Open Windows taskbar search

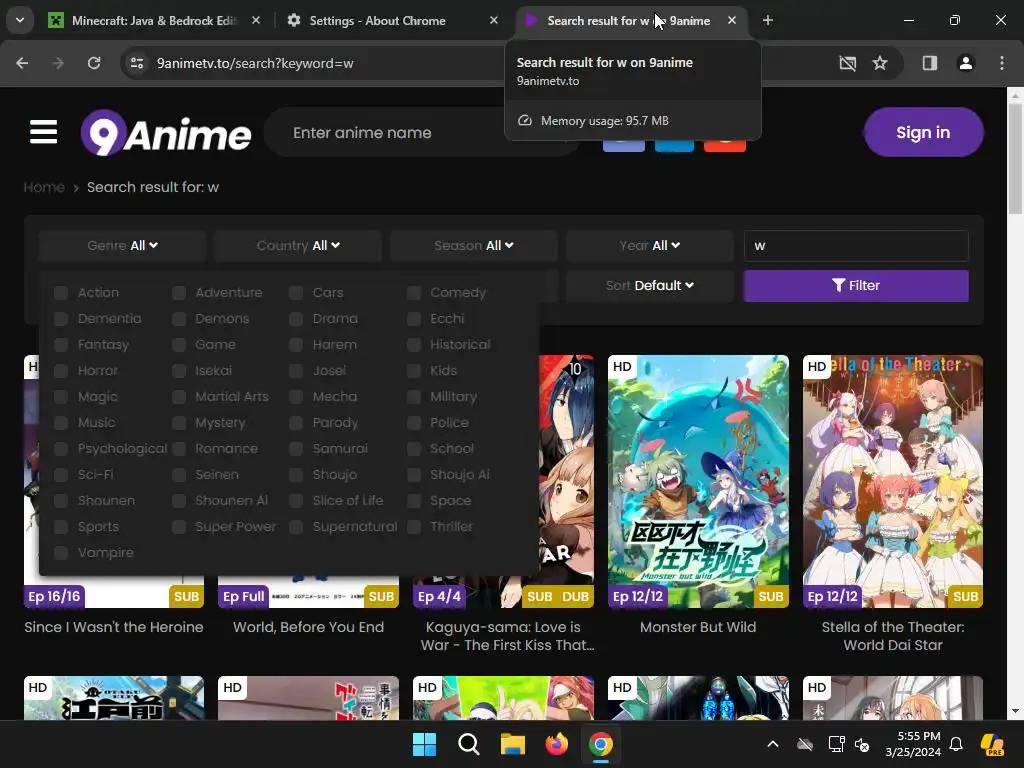coord(468,744)
